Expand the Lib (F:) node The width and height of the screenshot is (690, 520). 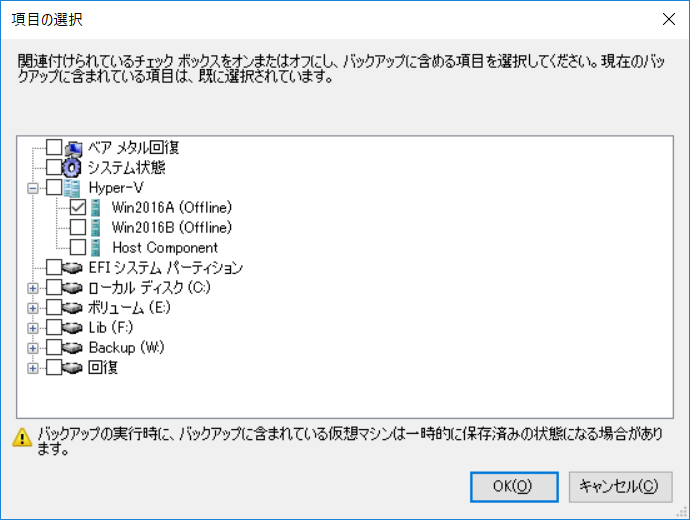[33, 328]
